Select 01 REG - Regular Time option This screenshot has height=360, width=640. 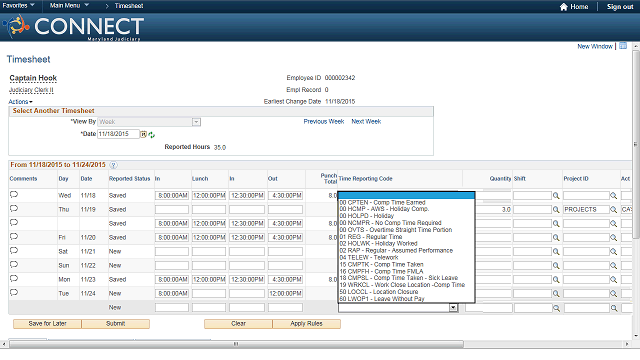(371, 237)
